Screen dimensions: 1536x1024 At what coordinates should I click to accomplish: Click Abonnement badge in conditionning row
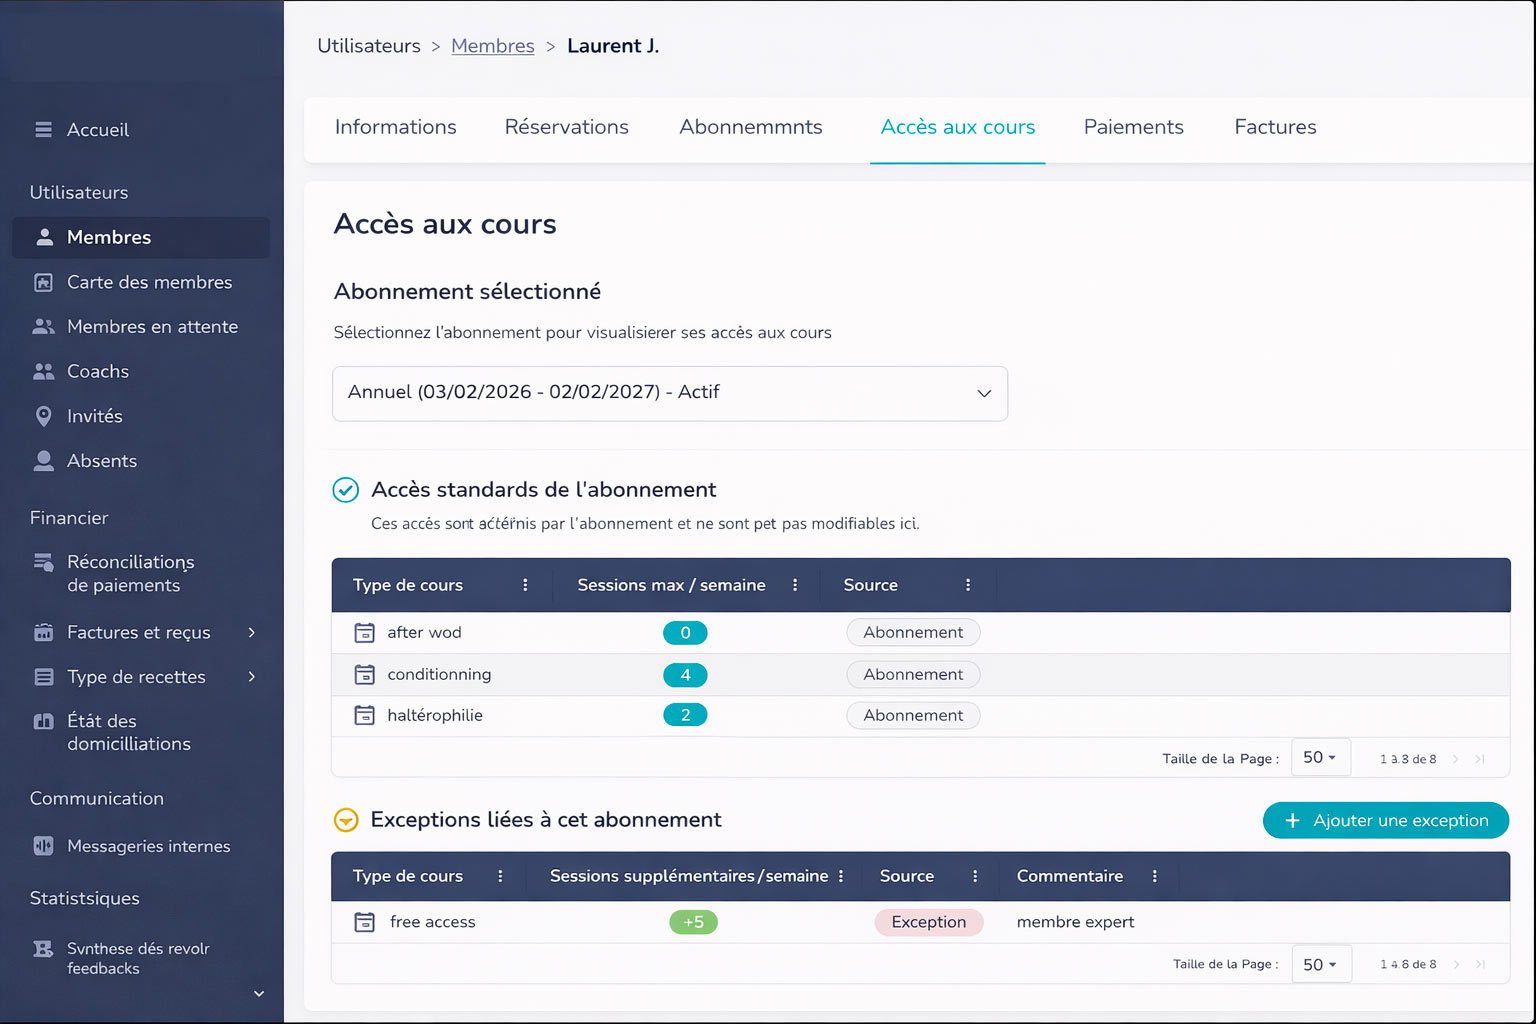(x=913, y=674)
